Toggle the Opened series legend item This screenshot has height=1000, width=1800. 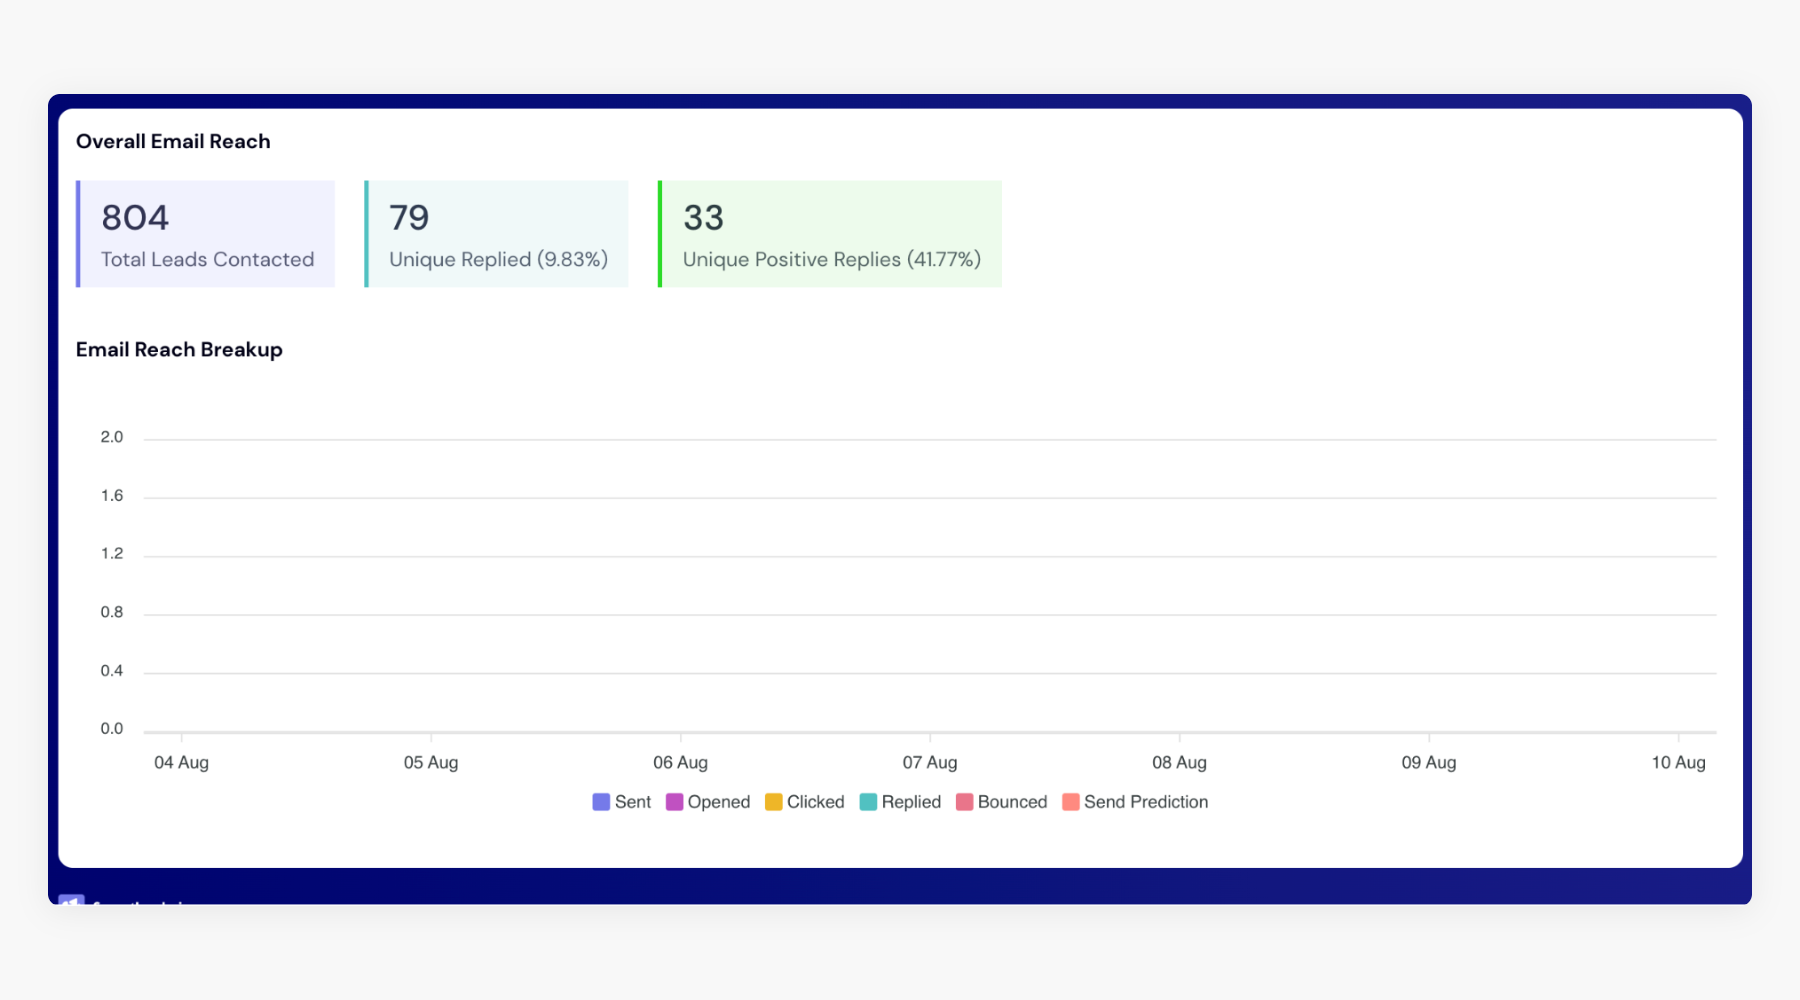tap(708, 802)
